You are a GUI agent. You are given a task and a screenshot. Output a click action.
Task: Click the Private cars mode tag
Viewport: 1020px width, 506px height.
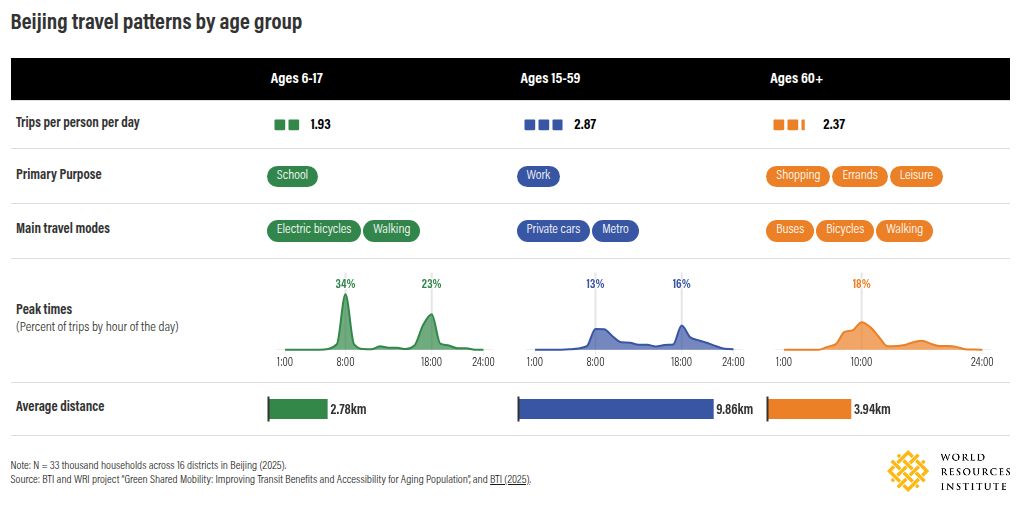[553, 230]
